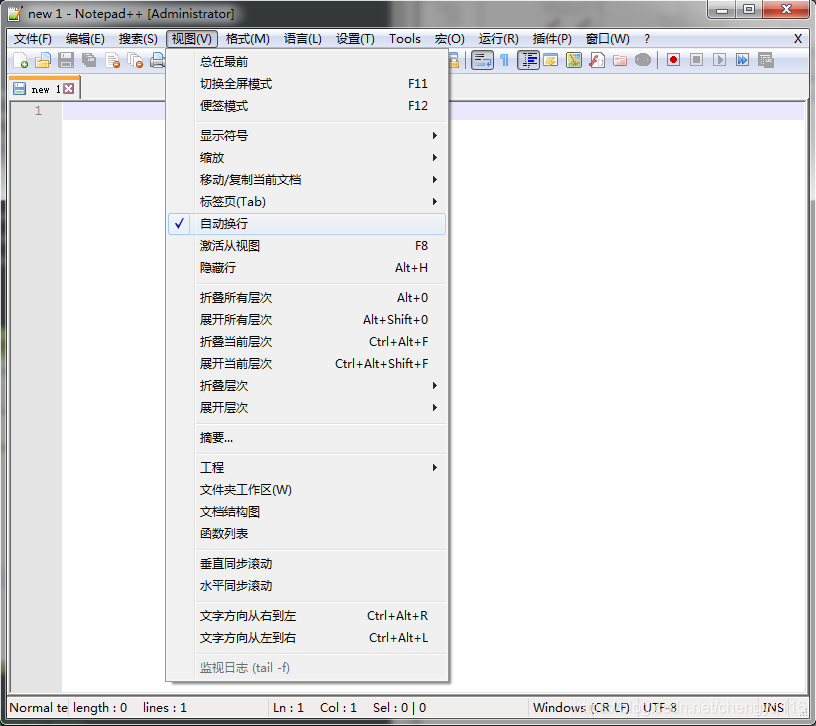
Task: Click the Open file toolbar icon
Action: 43,60
